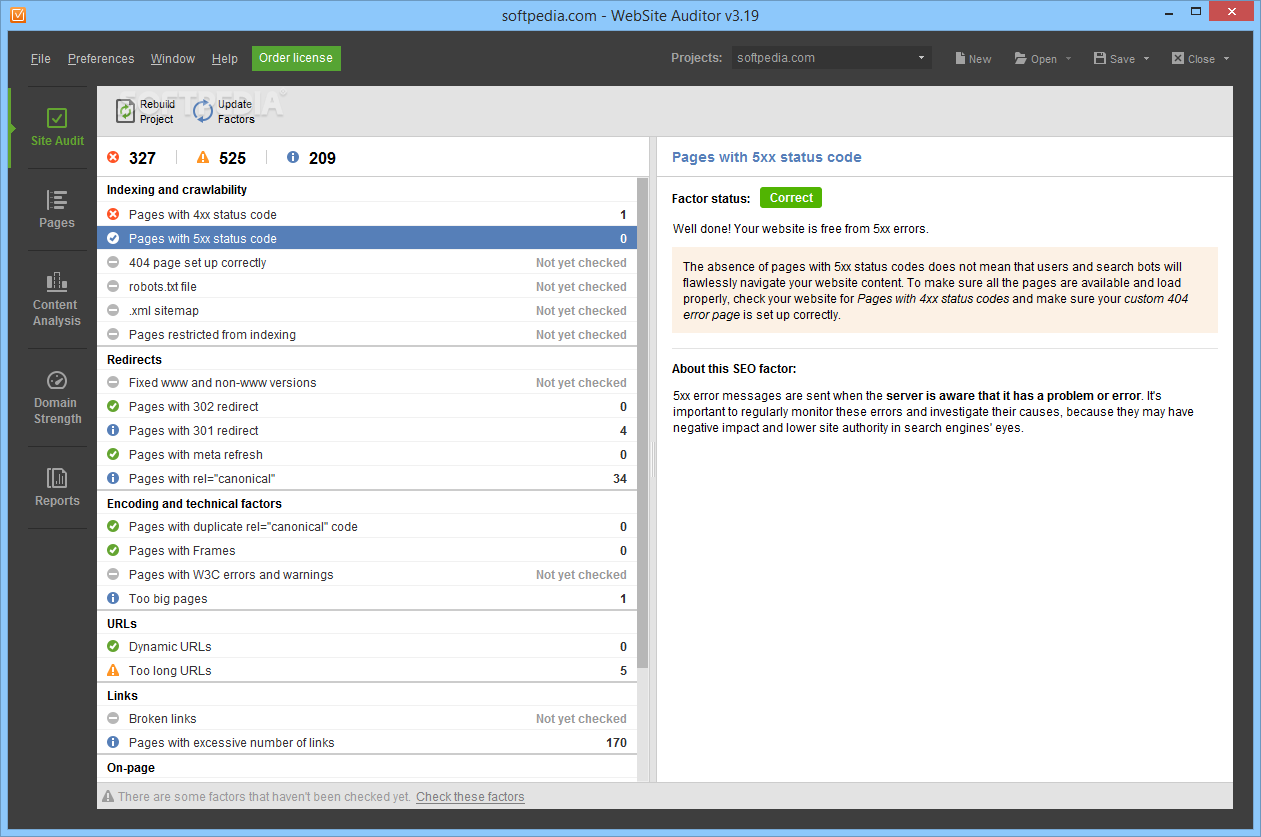Screen dimensions: 1261x837
Task: Click the Close project icon
Action: click(1178, 58)
